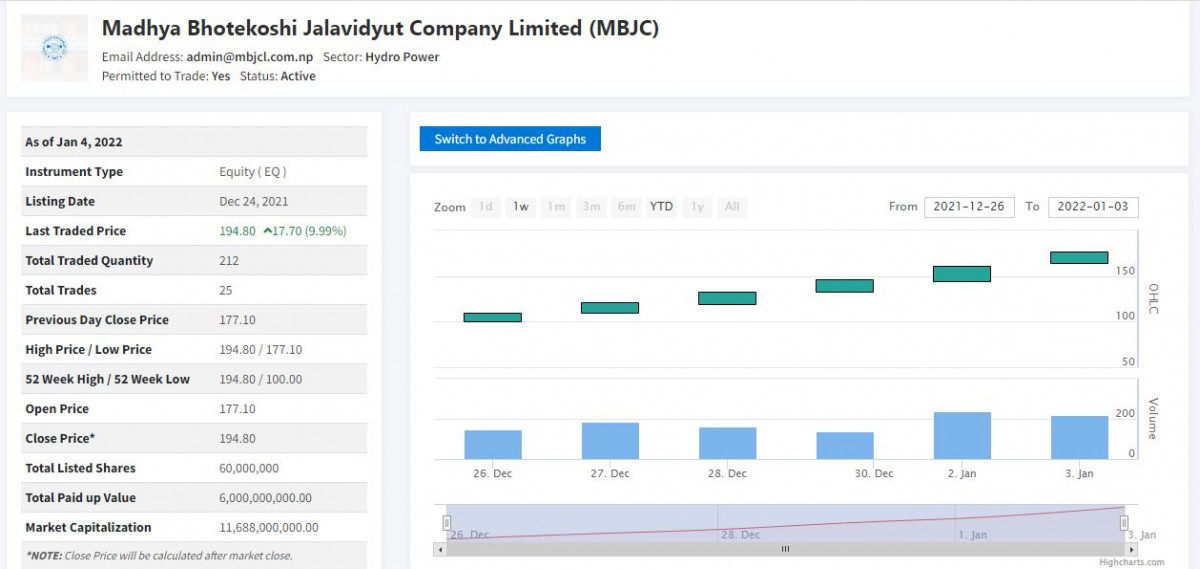Click the Total Paid up Value amount

tap(265, 498)
